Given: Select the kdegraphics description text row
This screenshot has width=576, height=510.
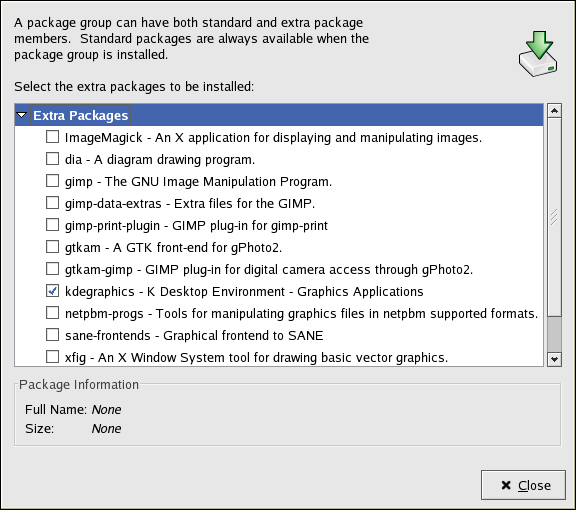Looking at the screenshot, I should point(244,291).
